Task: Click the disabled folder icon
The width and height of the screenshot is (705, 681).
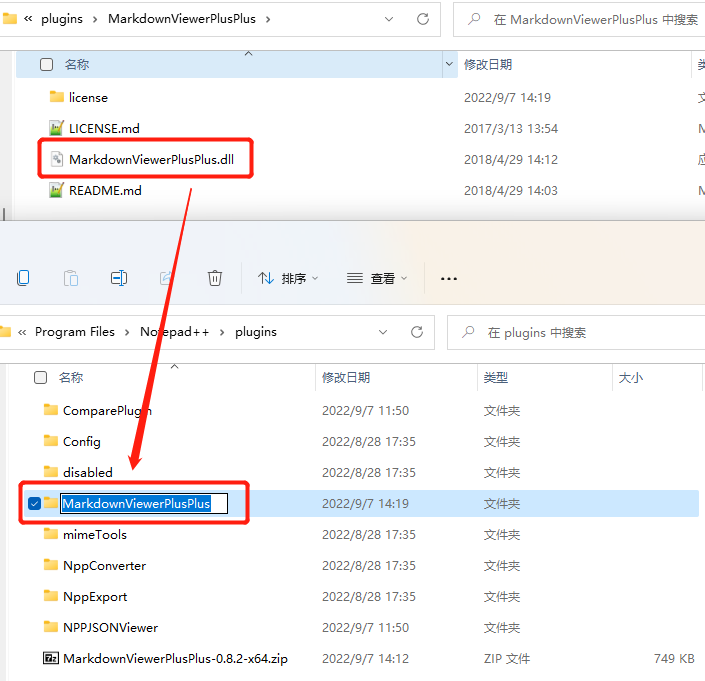Action: click(x=51, y=472)
